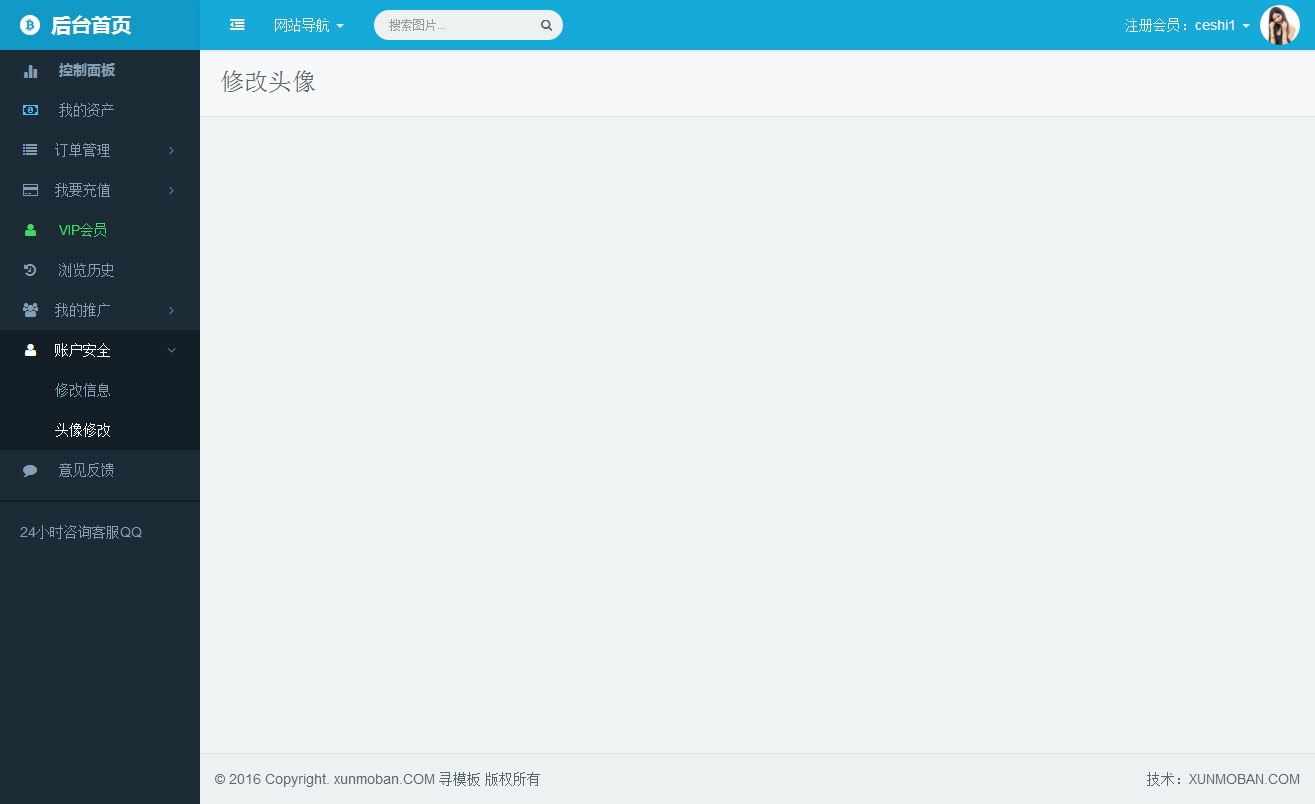Open the 网站导航 dropdown menu
The height and width of the screenshot is (804, 1315).
coord(309,25)
